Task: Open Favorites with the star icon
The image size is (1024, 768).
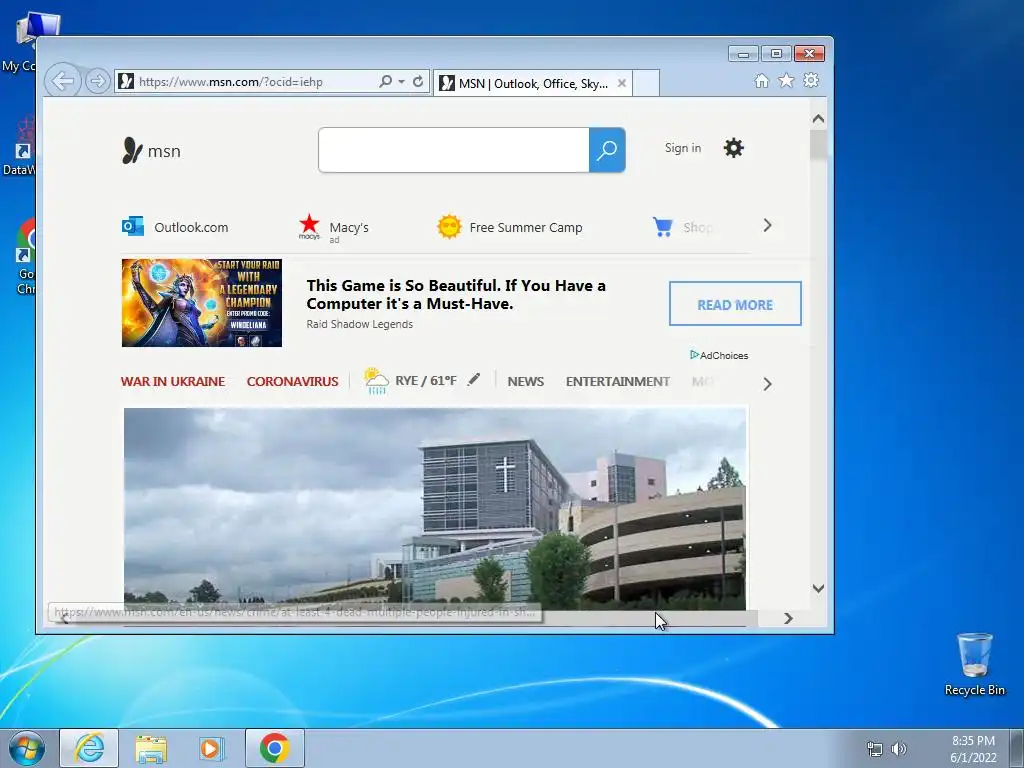Action: 786,80
